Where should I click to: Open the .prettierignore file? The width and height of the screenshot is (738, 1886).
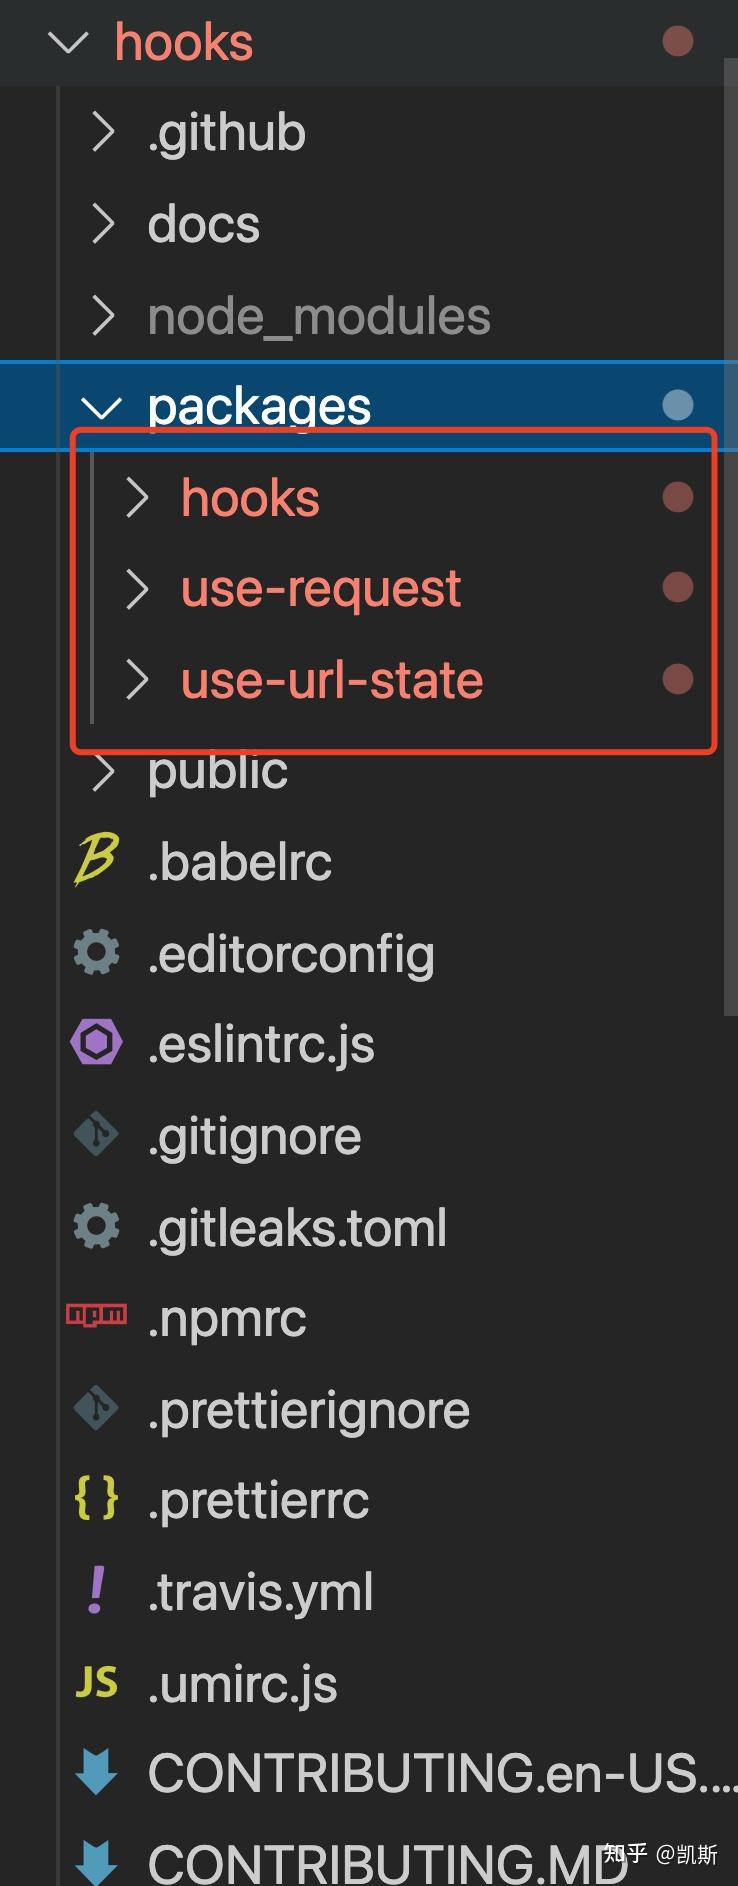tap(308, 1410)
